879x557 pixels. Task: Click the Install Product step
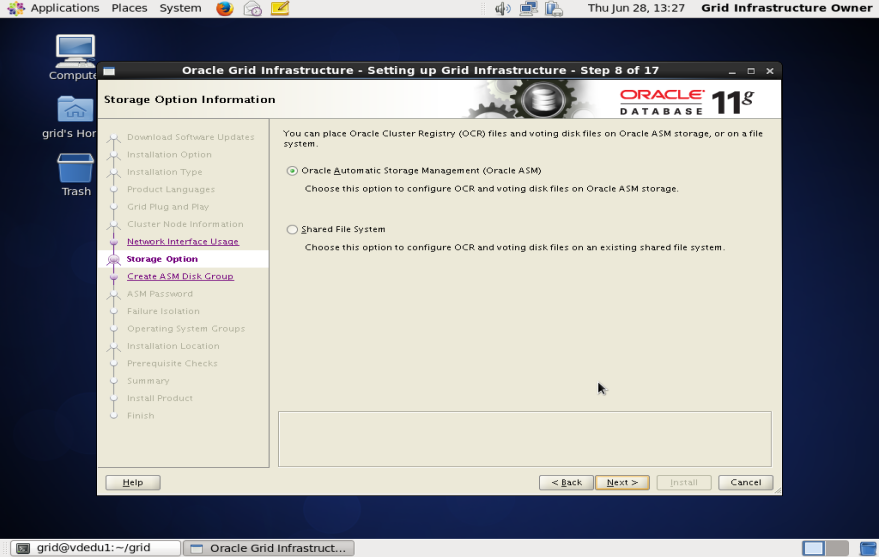pos(160,398)
